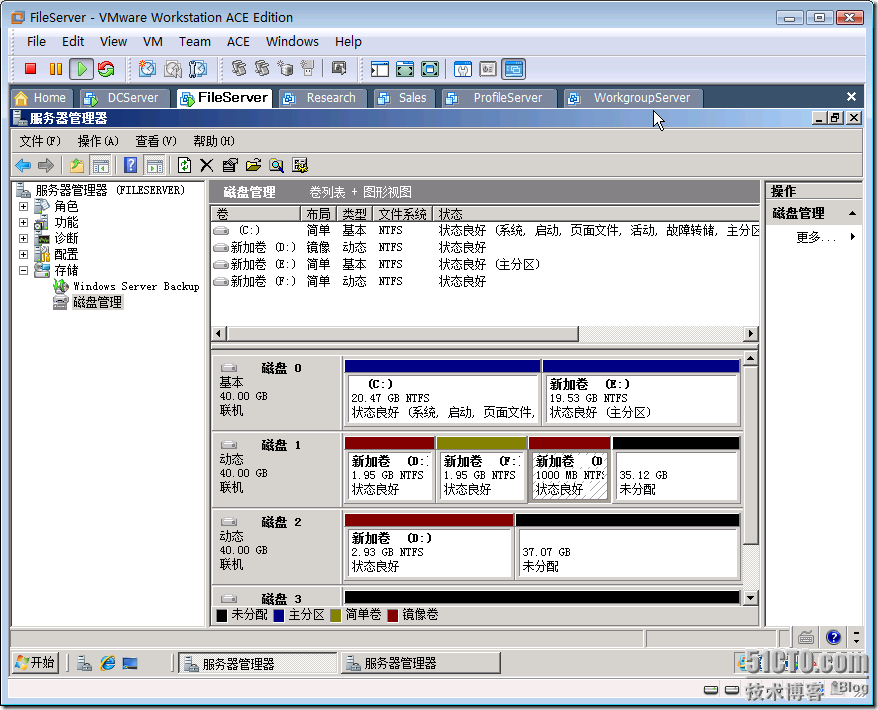Open the 查看(V) menu
Image resolution: width=878 pixels, height=710 pixels.
coord(156,141)
